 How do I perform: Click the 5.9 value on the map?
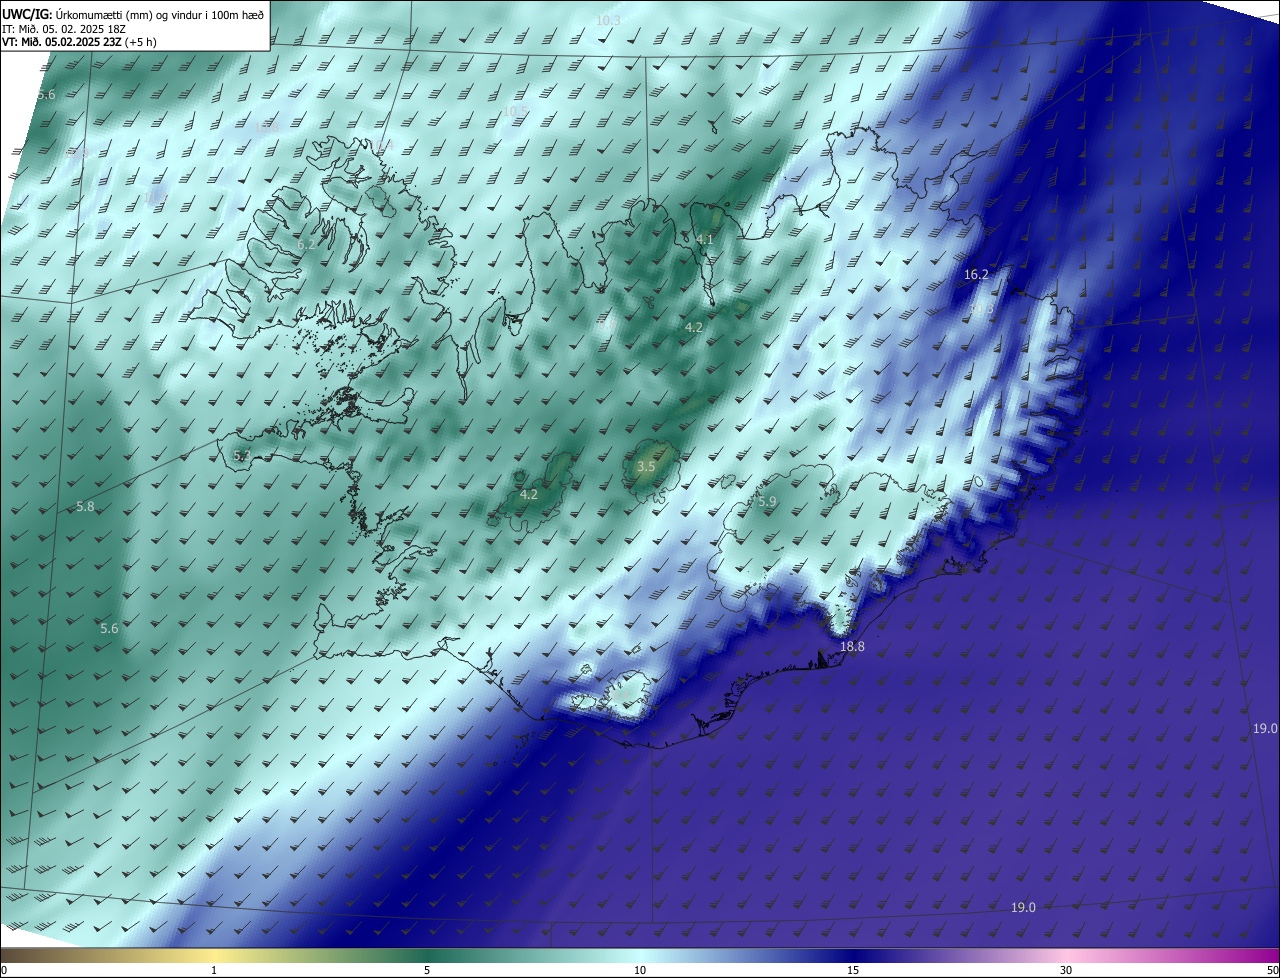(767, 502)
